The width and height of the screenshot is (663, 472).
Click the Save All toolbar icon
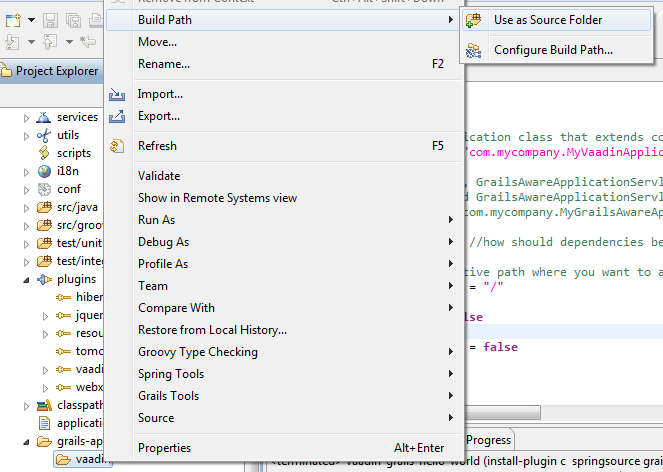[73, 20]
